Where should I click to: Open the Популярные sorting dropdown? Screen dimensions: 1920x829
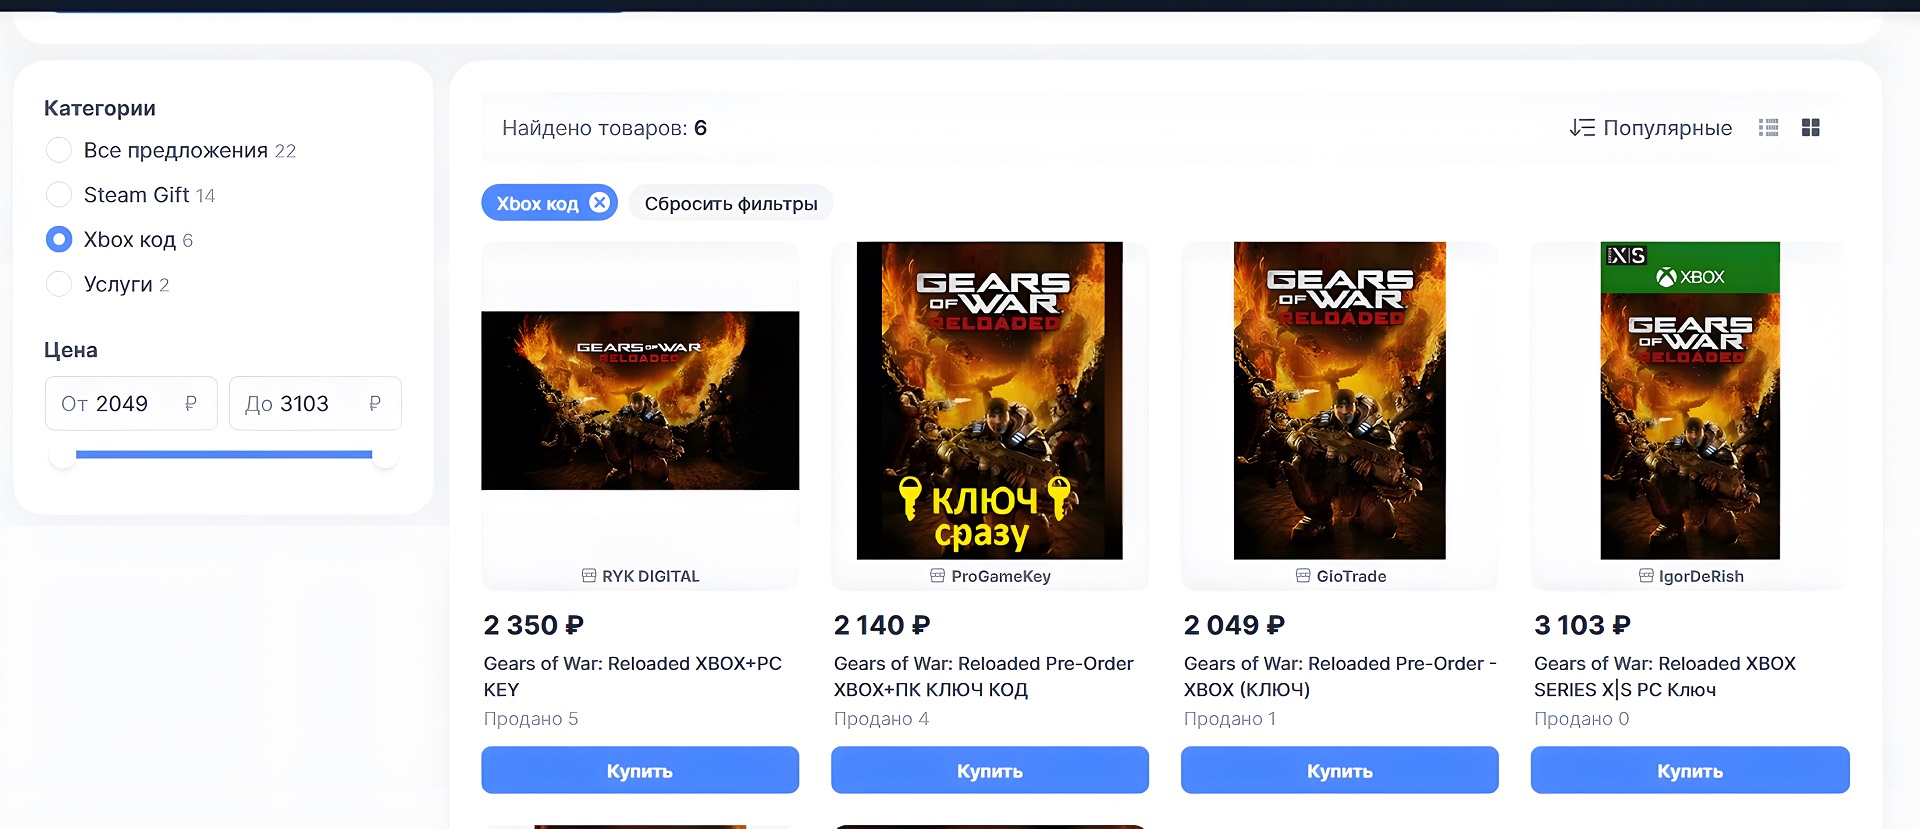(x=1650, y=128)
